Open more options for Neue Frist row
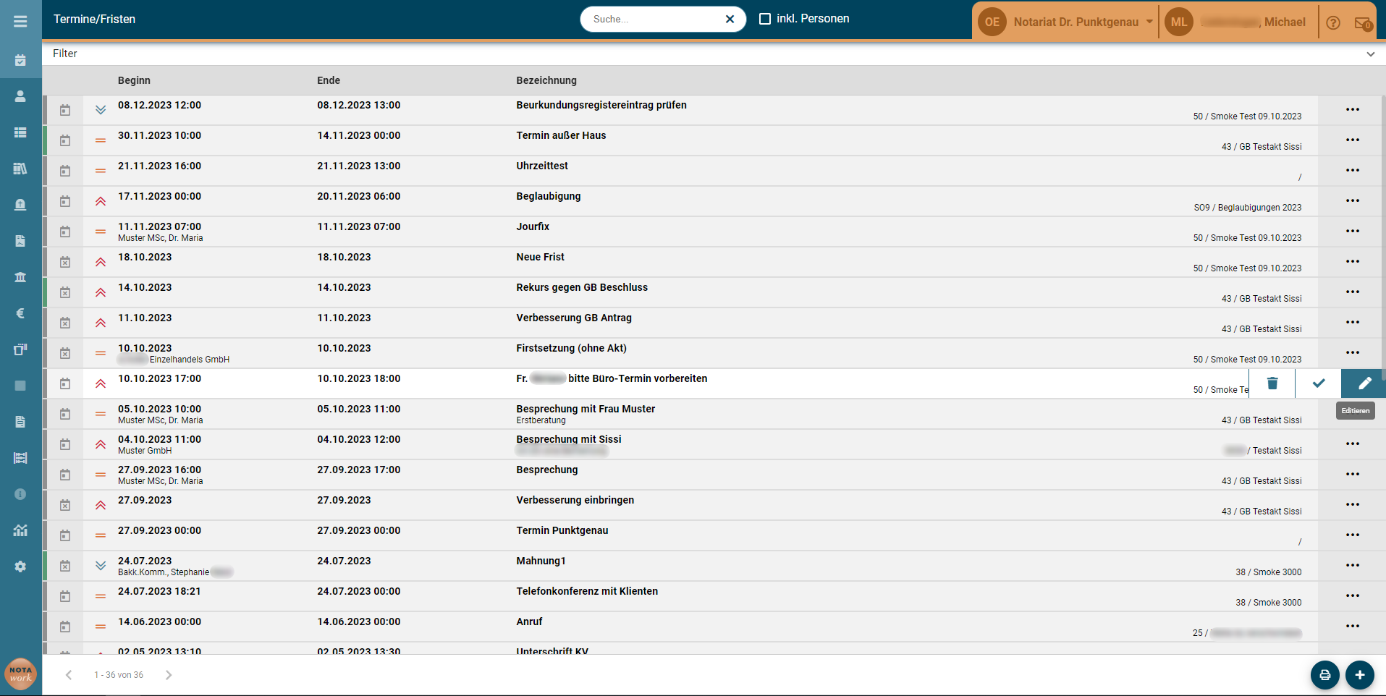This screenshot has height=696, width=1386. (x=1353, y=261)
